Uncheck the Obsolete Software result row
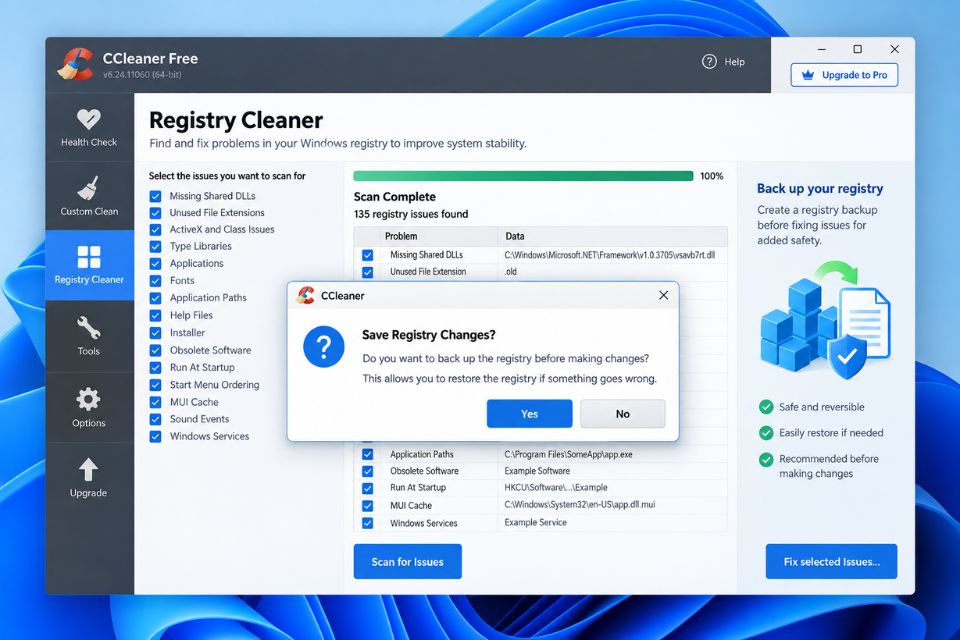Image resolution: width=960 pixels, height=640 pixels. coord(367,471)
